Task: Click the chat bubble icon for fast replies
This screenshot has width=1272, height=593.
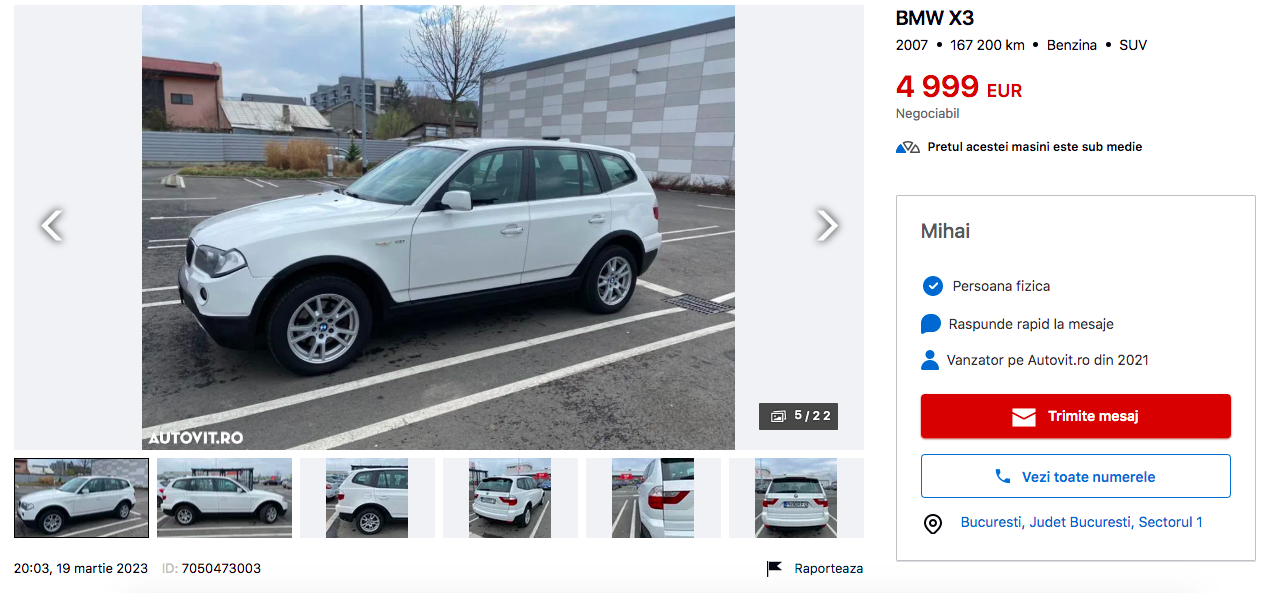Action: click(x=931, y=324)
